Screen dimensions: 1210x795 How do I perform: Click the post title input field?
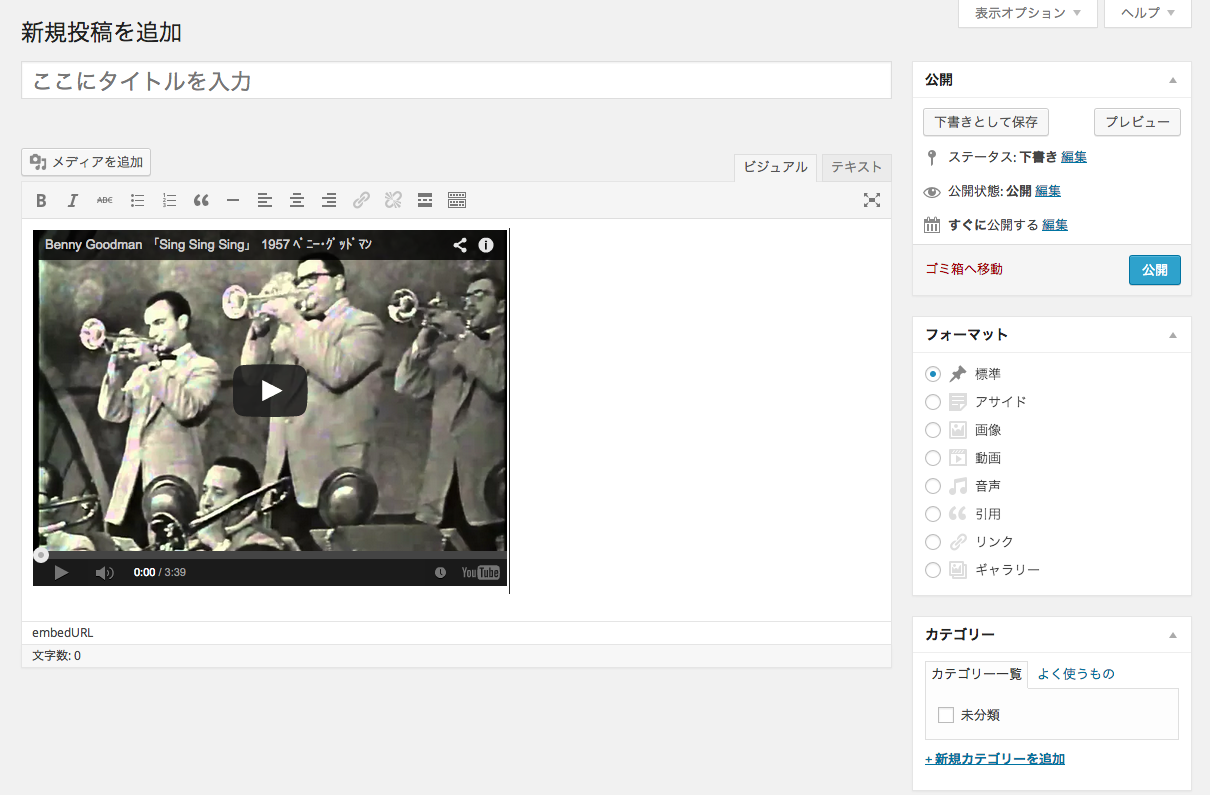(x=456, y=81)
